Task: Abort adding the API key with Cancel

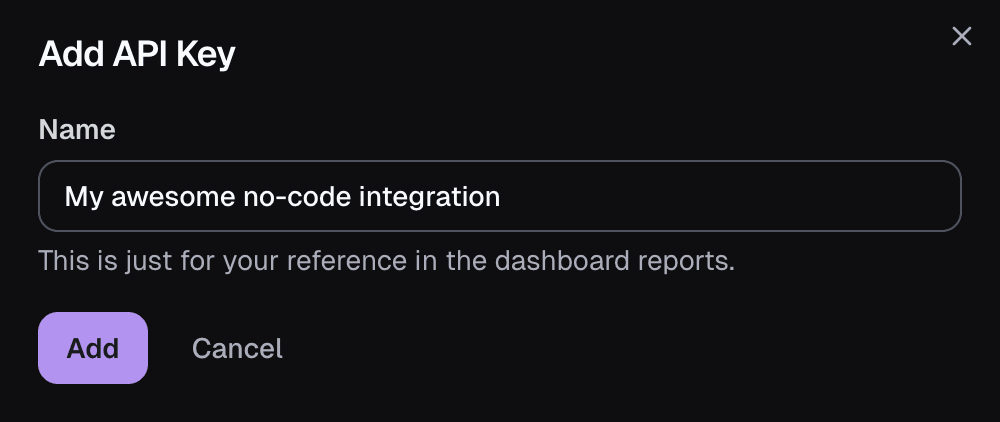Action: coord(237,348)
